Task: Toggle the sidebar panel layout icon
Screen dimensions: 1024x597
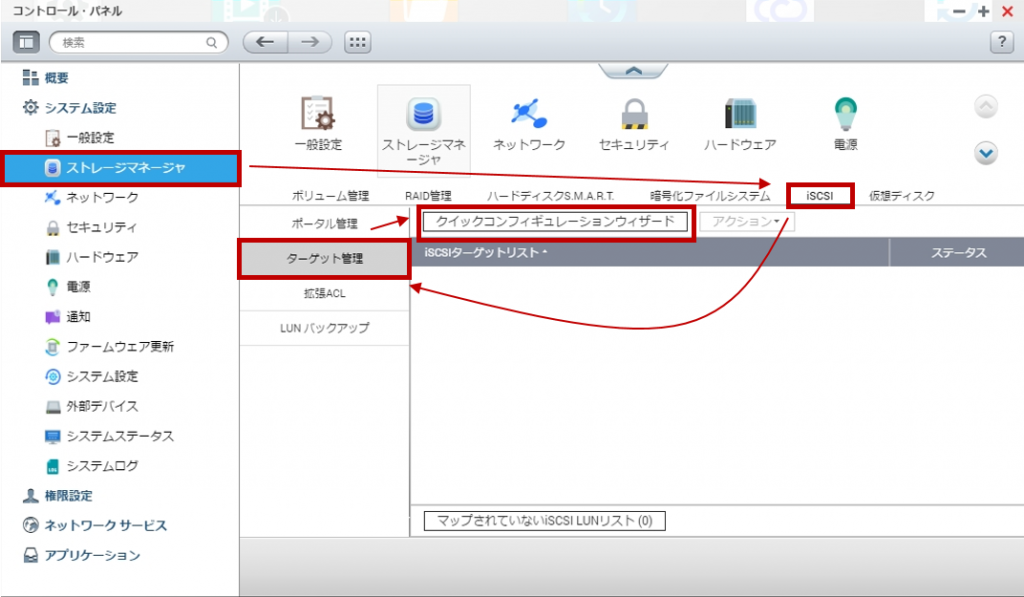Action: [x=26, y=42]
